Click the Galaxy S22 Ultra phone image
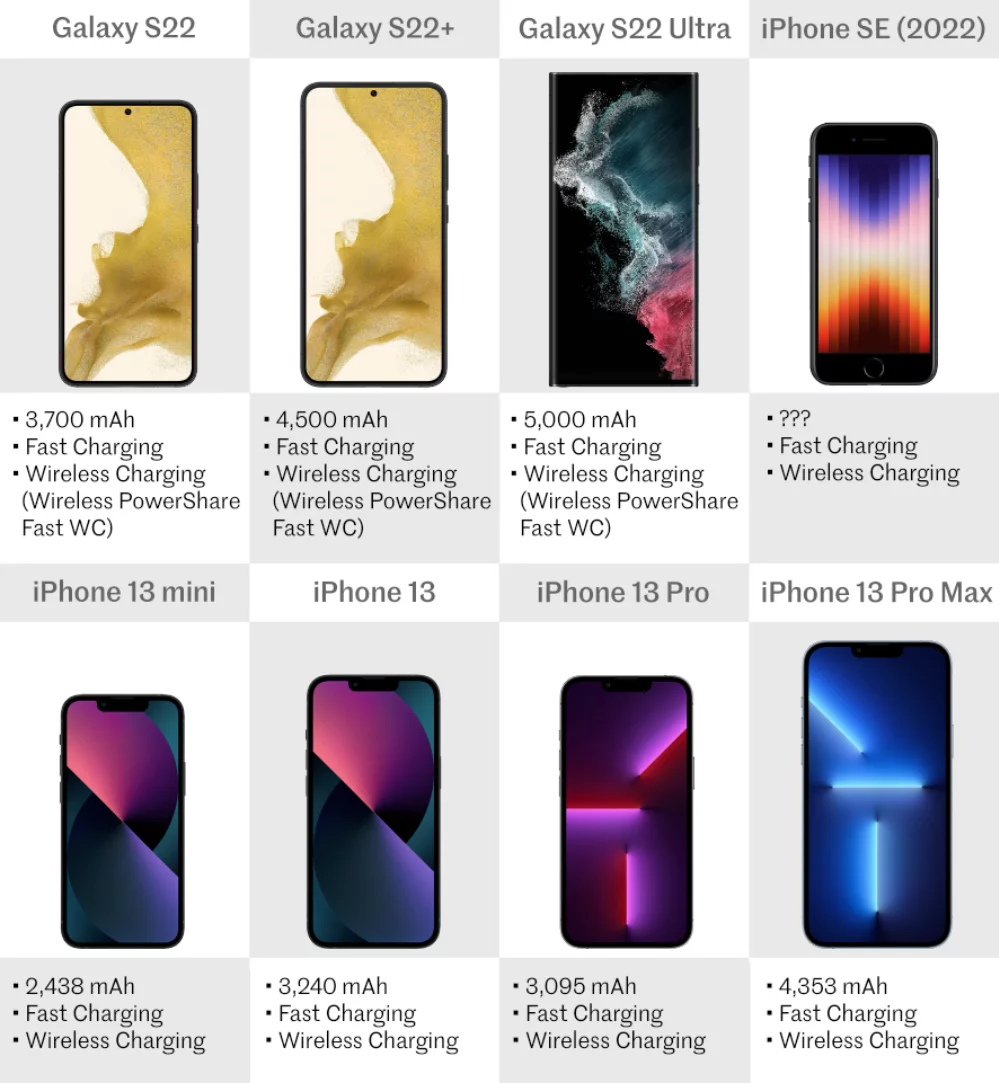Image resolution: width=999 pixels, height=1083 pixels. pyautogui.click(x=624, y=229)
